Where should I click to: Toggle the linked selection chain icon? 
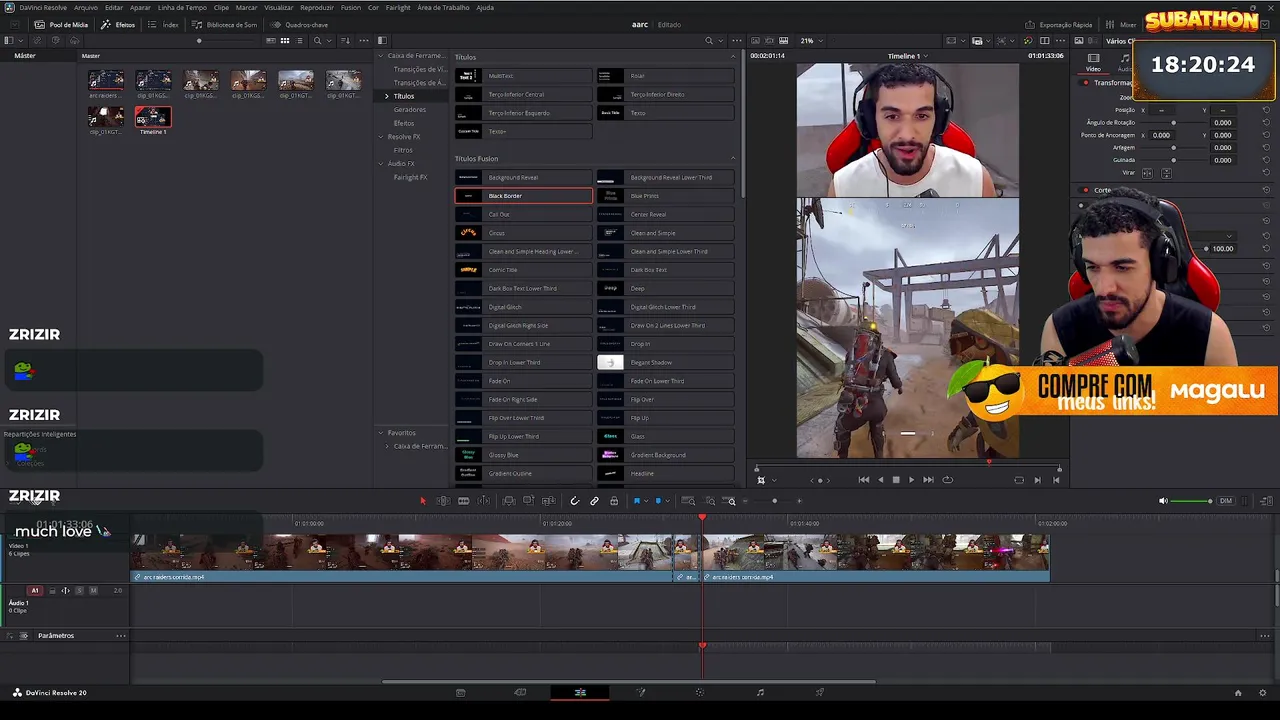[594, 501]
